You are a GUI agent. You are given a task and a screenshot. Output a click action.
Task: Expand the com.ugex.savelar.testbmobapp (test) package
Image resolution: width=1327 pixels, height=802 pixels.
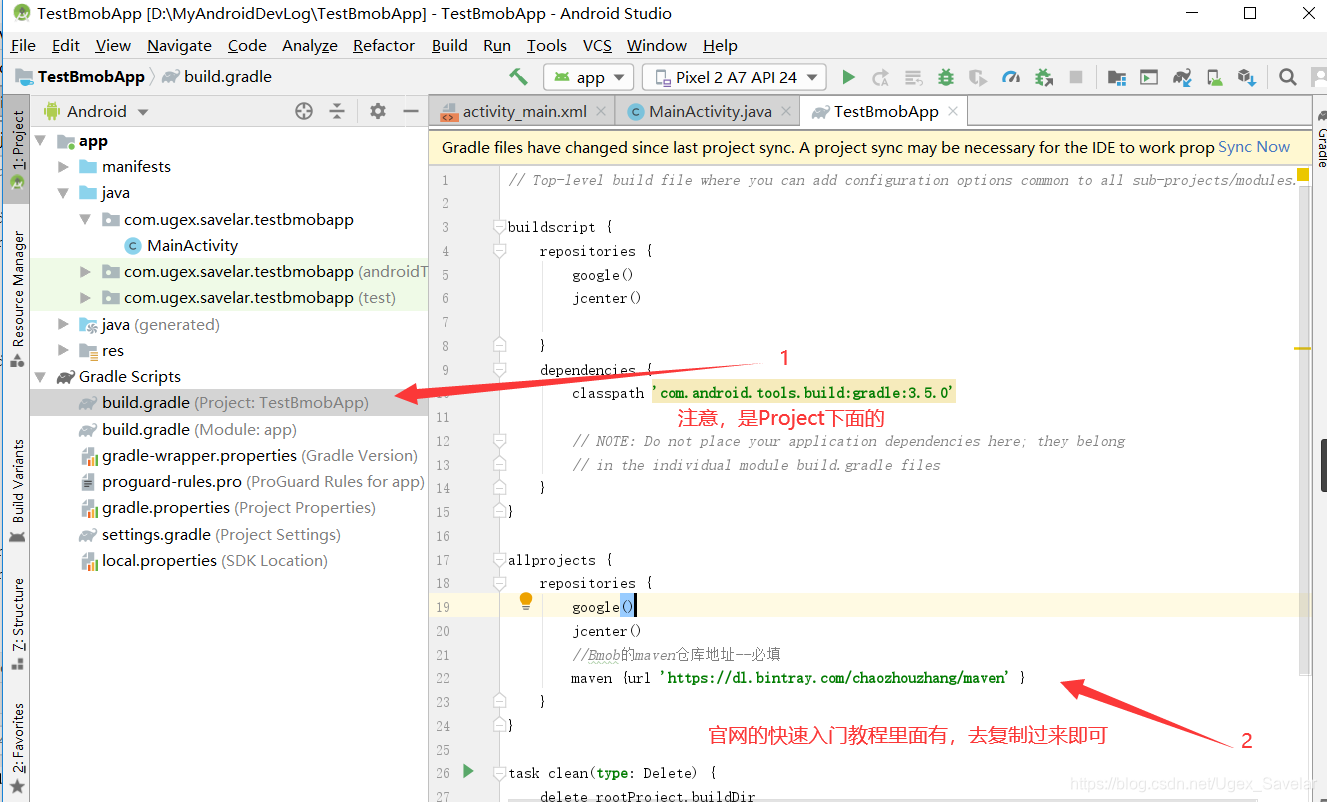pos(86,298)
